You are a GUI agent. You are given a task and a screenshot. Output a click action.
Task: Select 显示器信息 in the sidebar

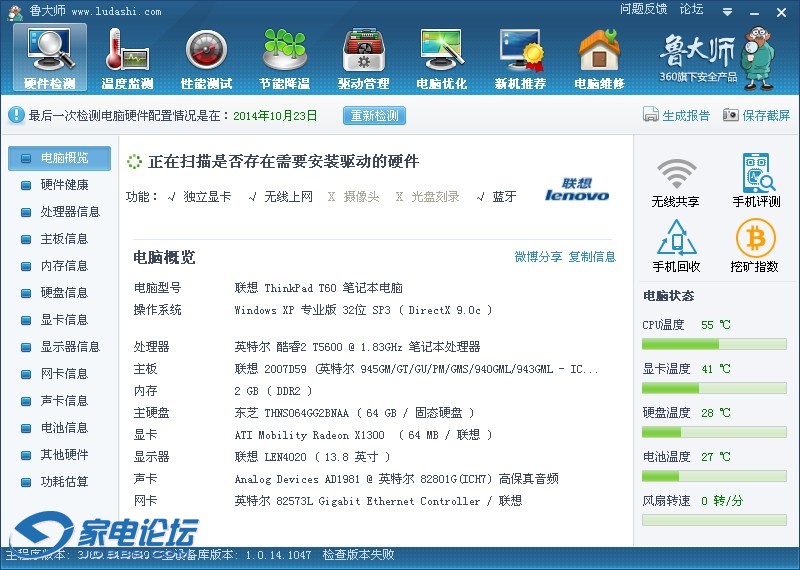[x=59, y=347]
